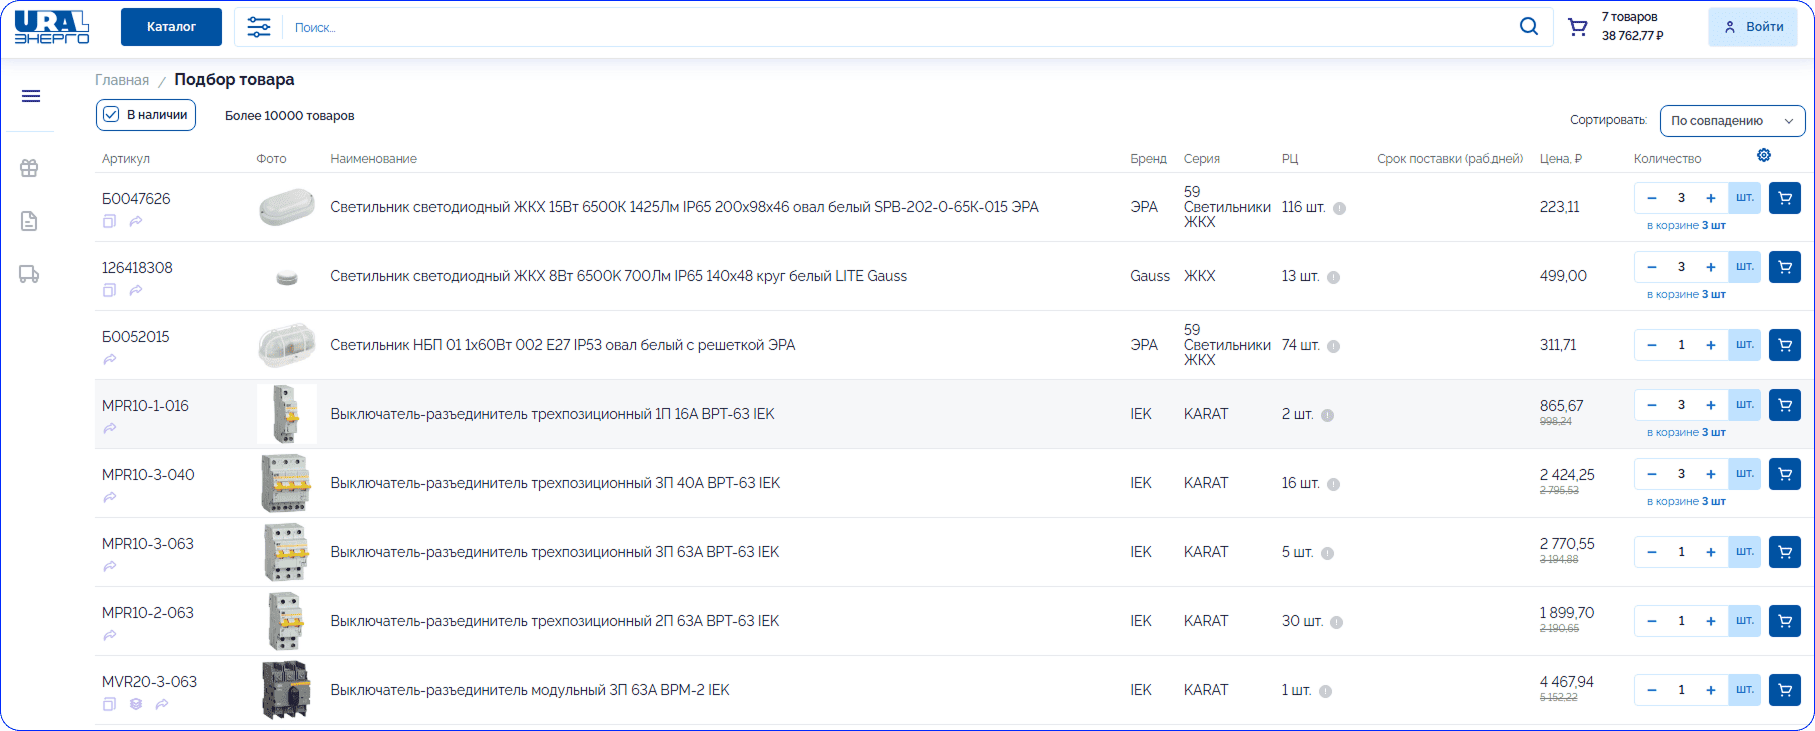Open the search filter settings icon
Screen dimensions: 1815x731
click(x=259, y=27)
